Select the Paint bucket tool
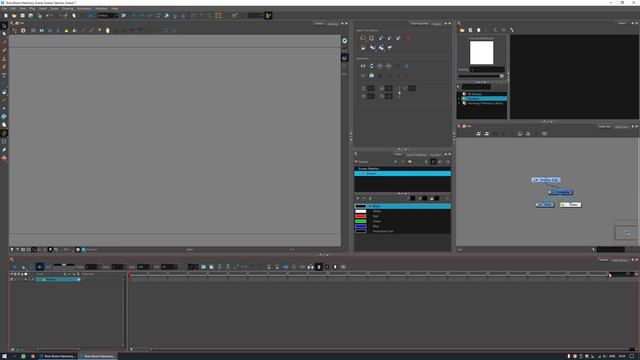The height and width of the screenshot is (360, 640). tap(4, 92)
